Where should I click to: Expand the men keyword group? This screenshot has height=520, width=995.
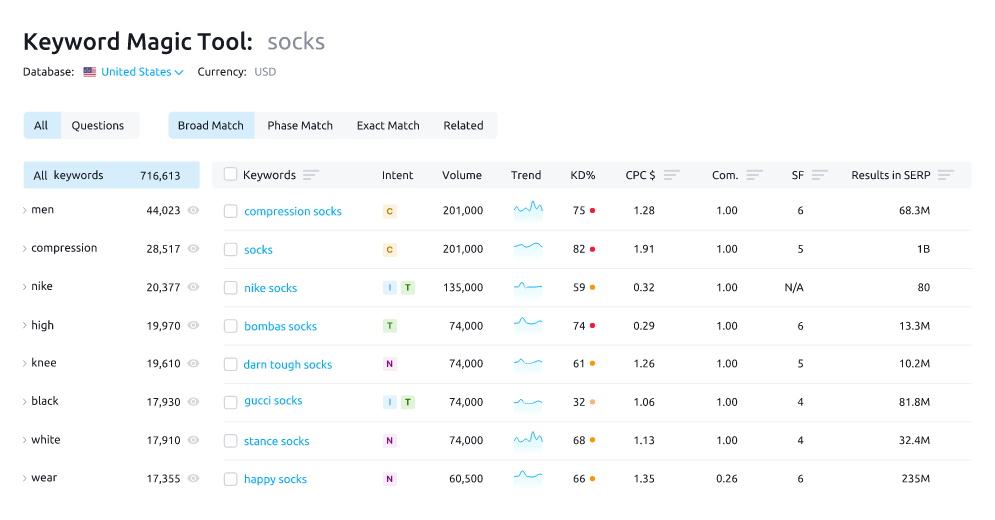tap(25, 210)
